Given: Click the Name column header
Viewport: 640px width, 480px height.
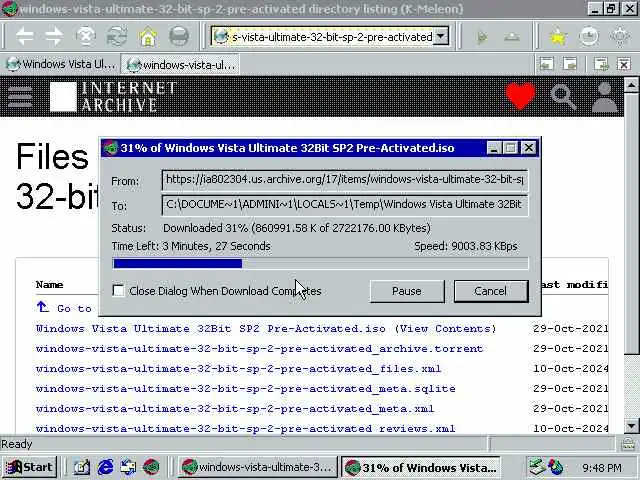Looking at the screenshot, I should click(x=49, y=284).
